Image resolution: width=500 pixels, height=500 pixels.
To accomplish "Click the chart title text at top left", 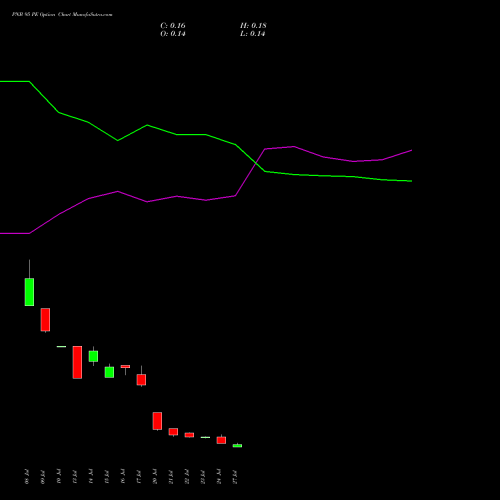I will click(x=62, y=14).
